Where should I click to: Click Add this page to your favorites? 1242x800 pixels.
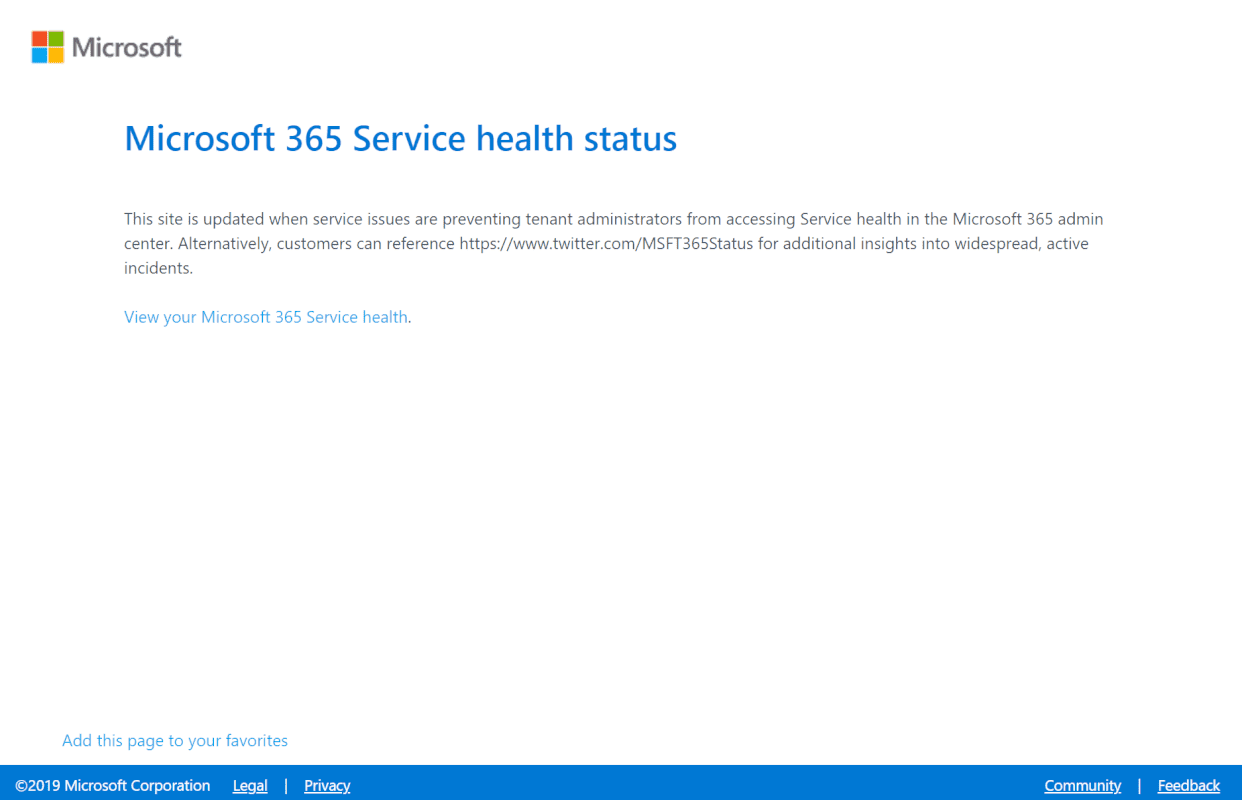(x=175, y=741)
